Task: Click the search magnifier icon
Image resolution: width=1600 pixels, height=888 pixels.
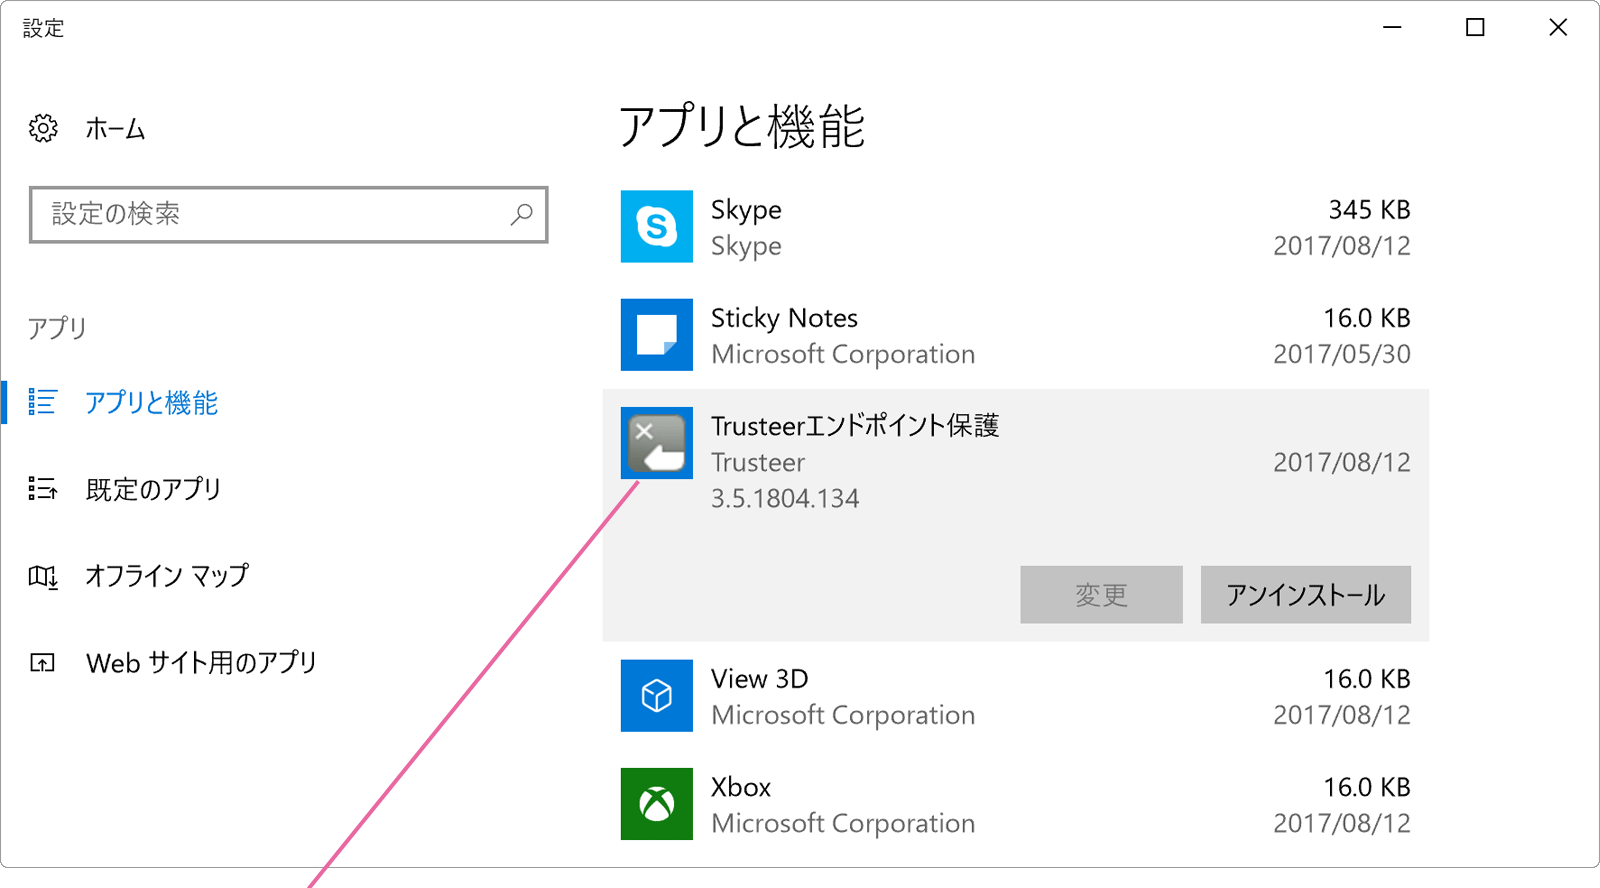Action: 521,214
